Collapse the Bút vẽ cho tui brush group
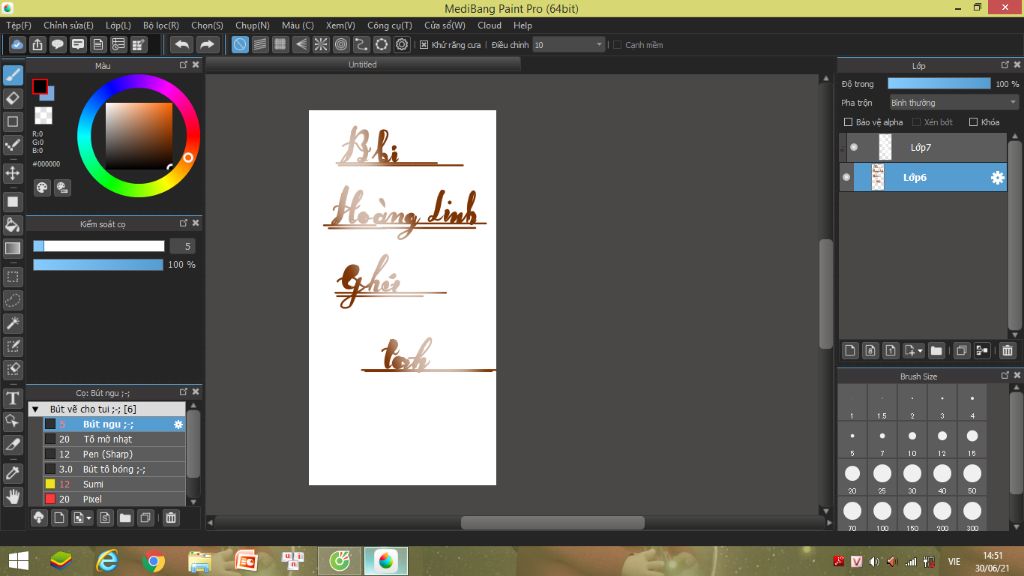1024x576 pixels. [x=35, y=409]
